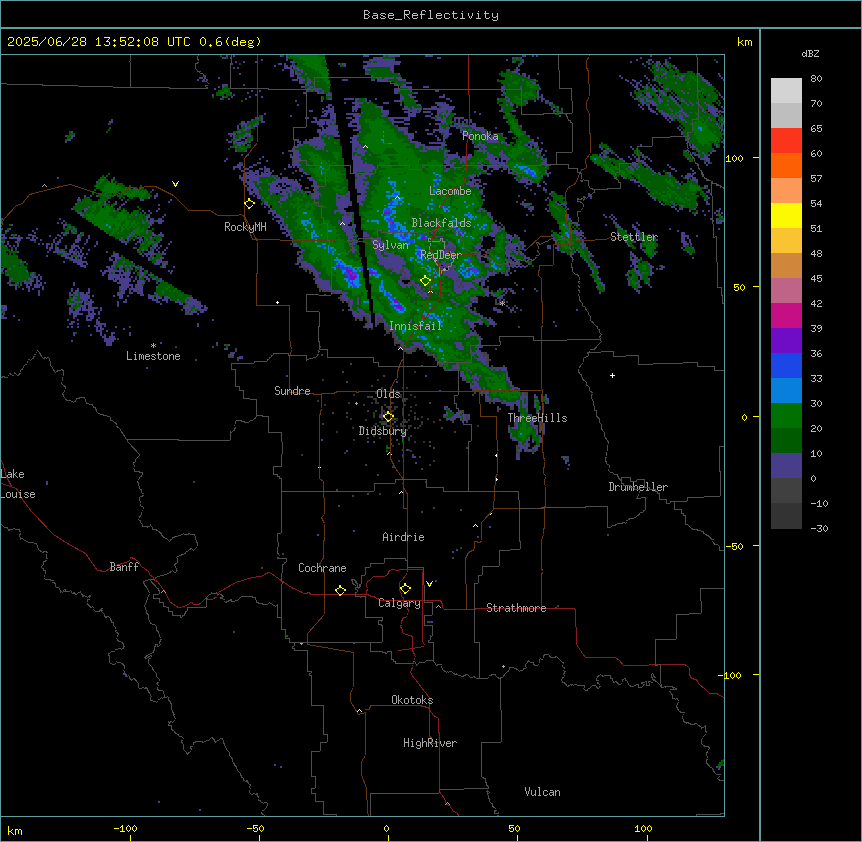Click the Airdrie city label
862x842 pixels.
403,537
